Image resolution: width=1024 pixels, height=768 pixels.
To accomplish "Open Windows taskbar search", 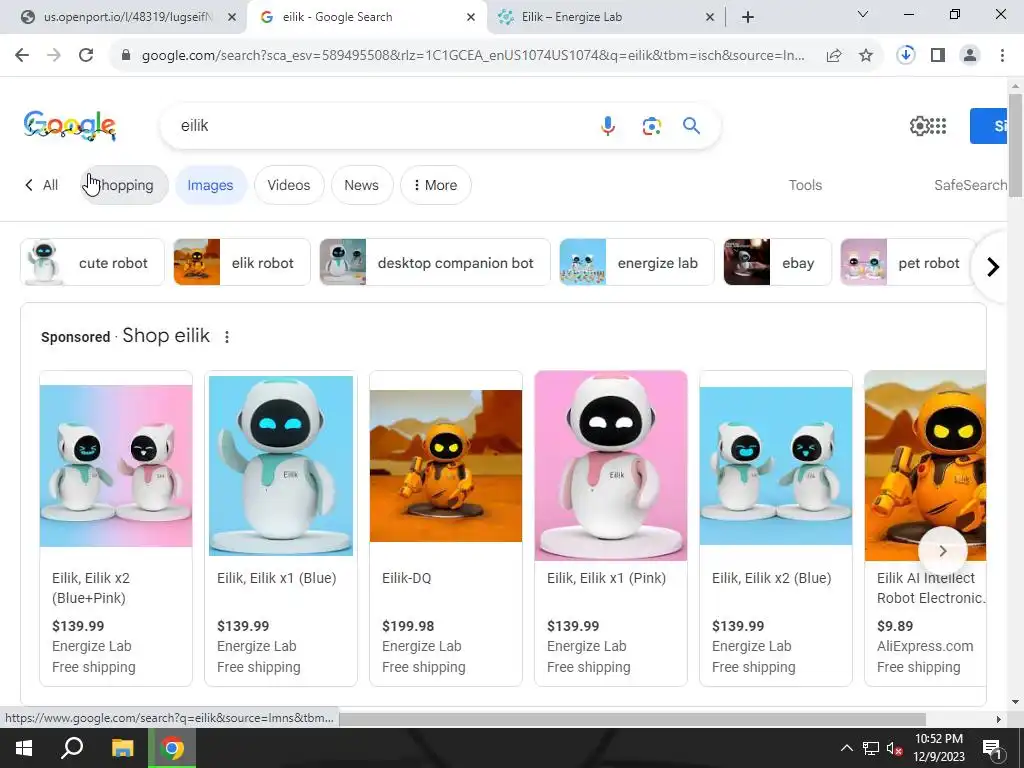I will 72,748.
